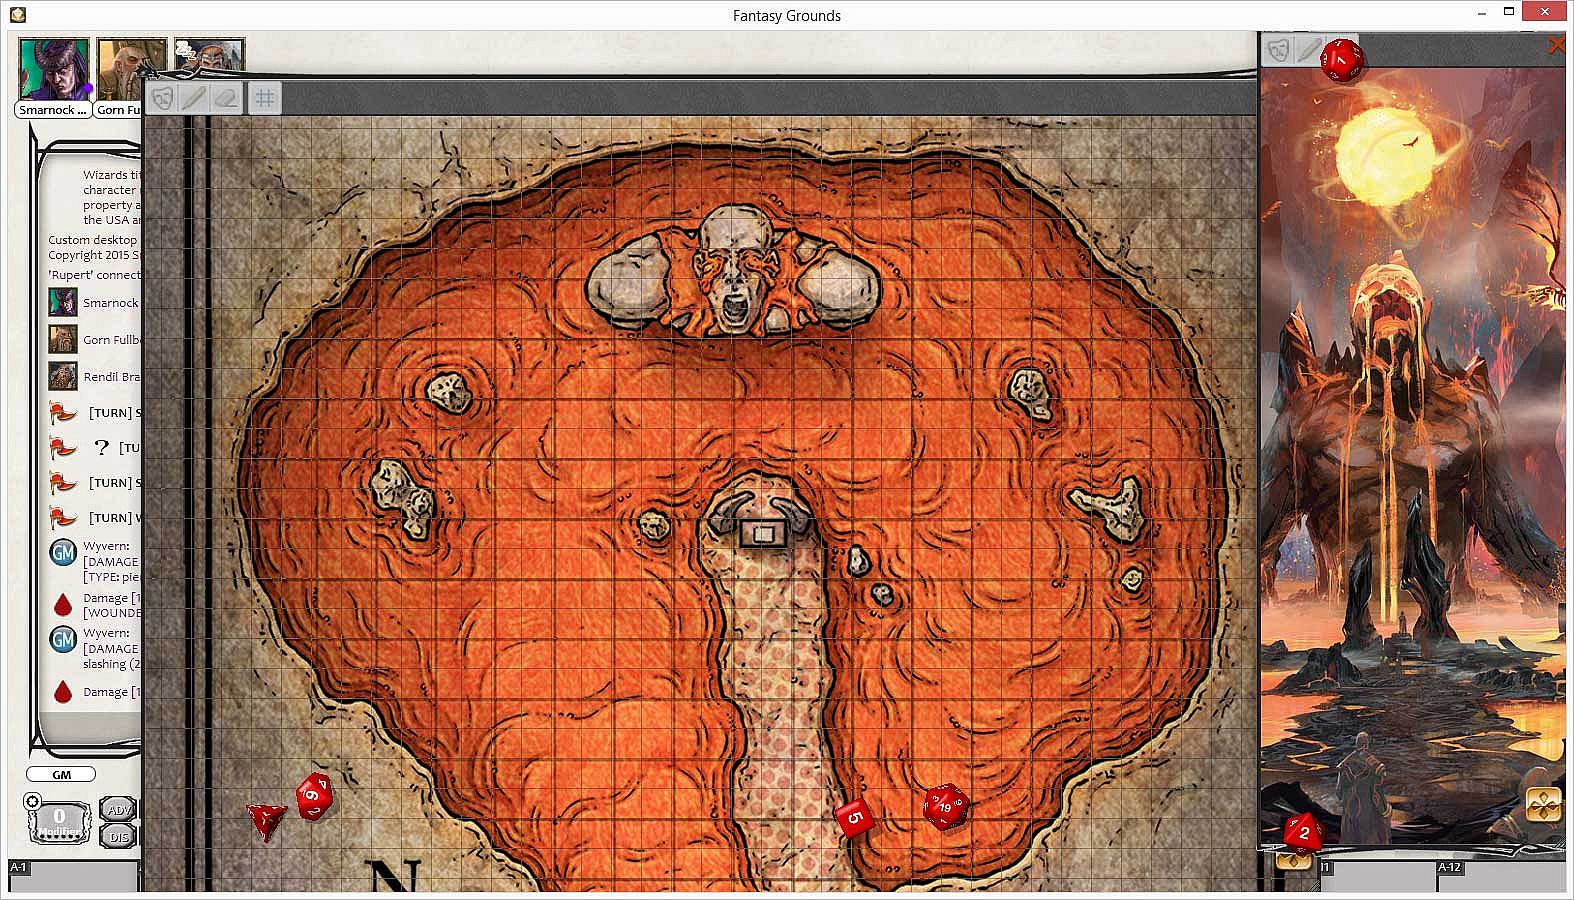Click the red d6 die showing 5
The height and width of the screenshot is (900, 1574).
coord(854,819)
